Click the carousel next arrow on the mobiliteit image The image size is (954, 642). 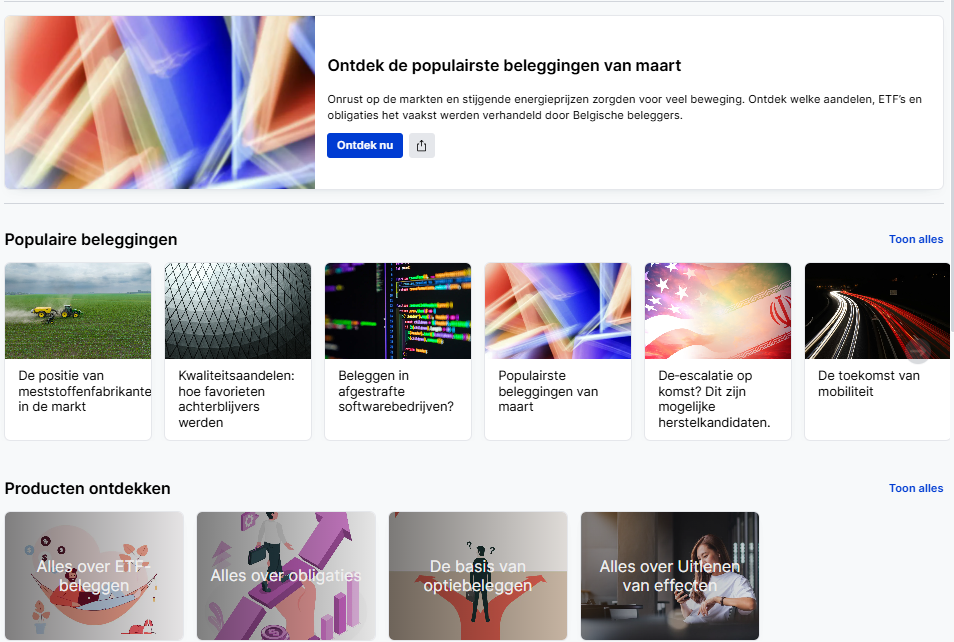coord(917,351)
